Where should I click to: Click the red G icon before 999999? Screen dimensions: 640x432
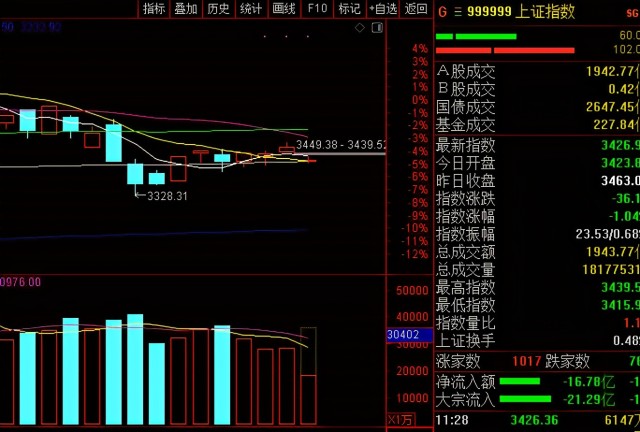(x=443, y=11)
